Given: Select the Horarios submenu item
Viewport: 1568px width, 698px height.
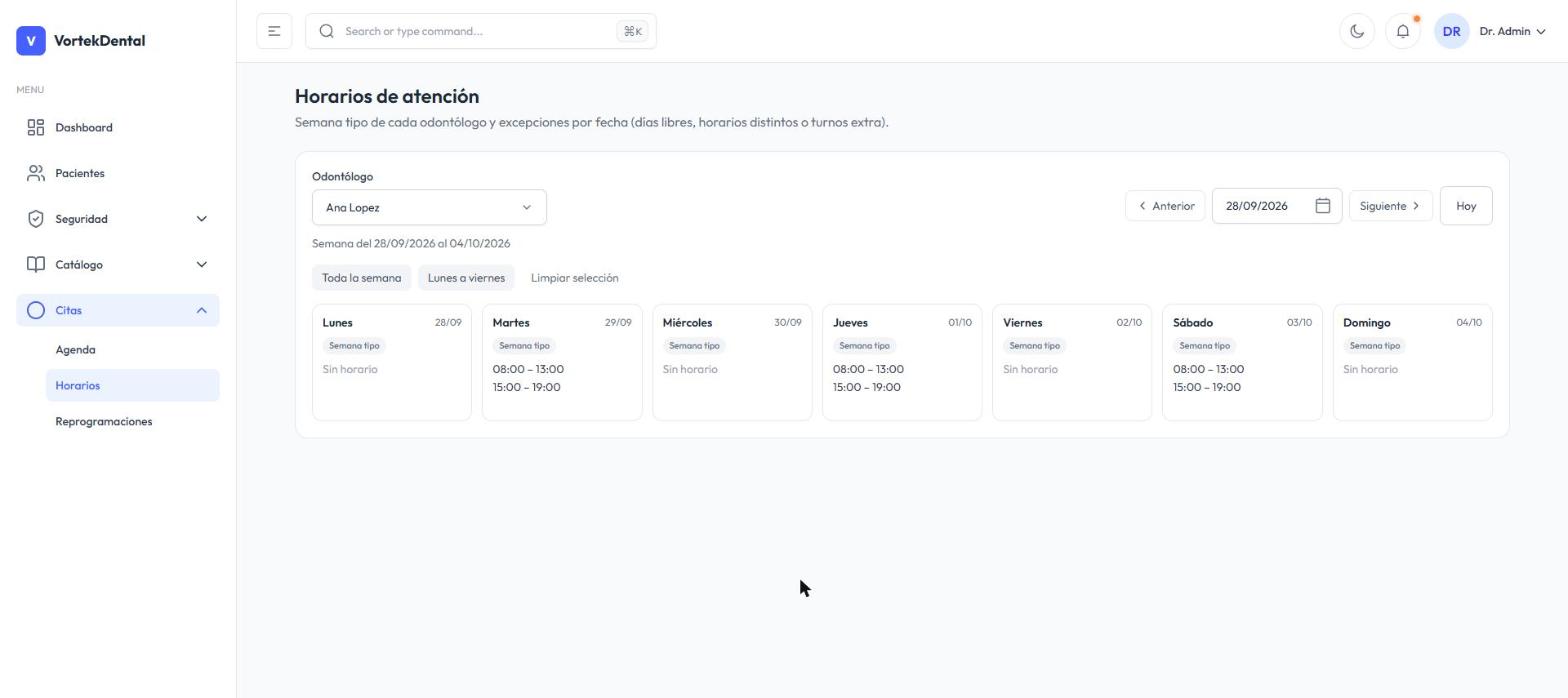Looking at the screenshot, I should point(133,386).
